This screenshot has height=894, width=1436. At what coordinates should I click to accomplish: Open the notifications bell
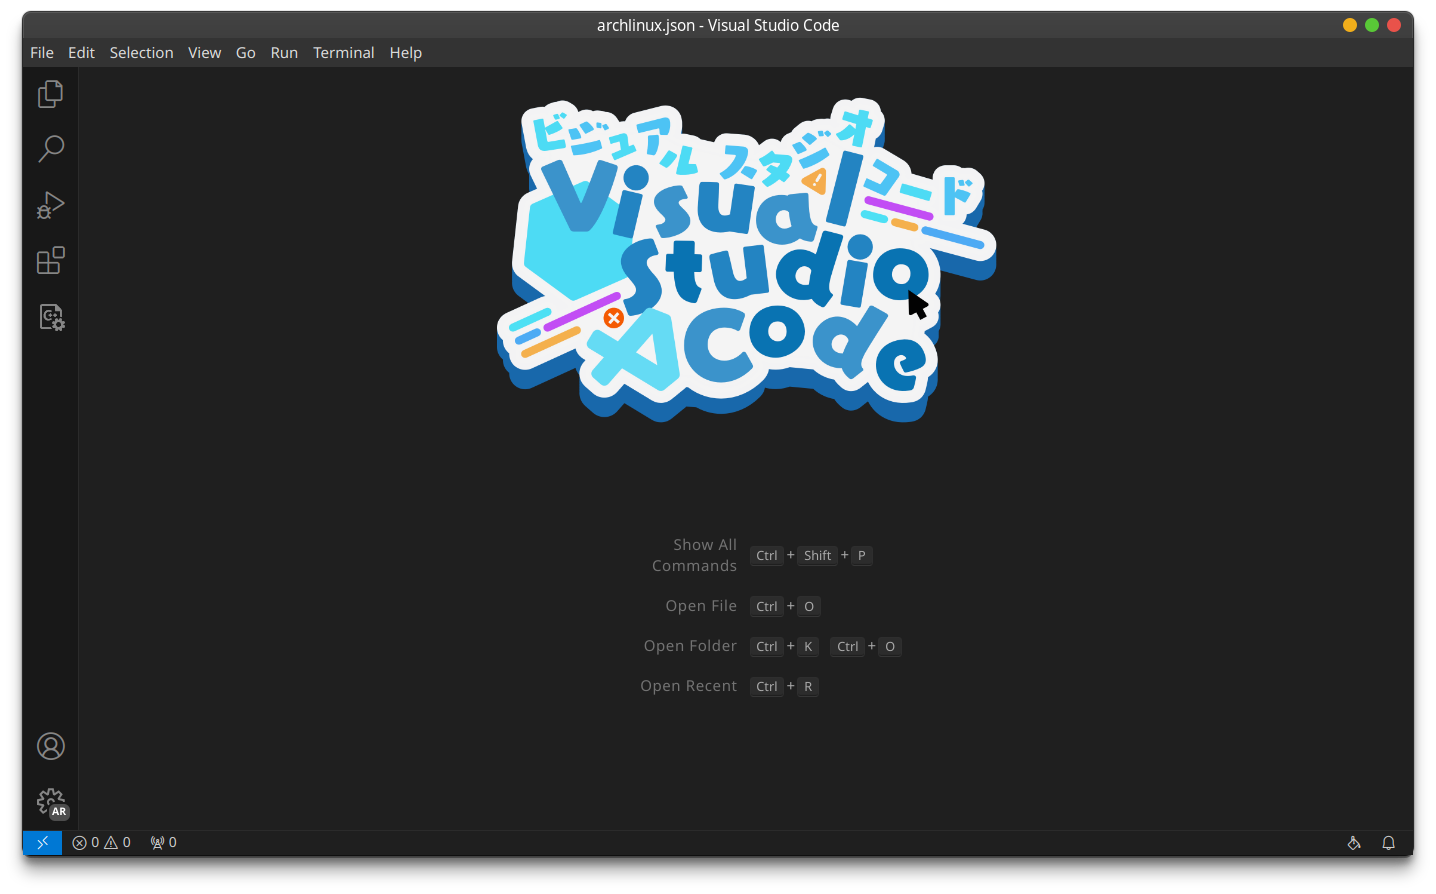coord(1388,843)
